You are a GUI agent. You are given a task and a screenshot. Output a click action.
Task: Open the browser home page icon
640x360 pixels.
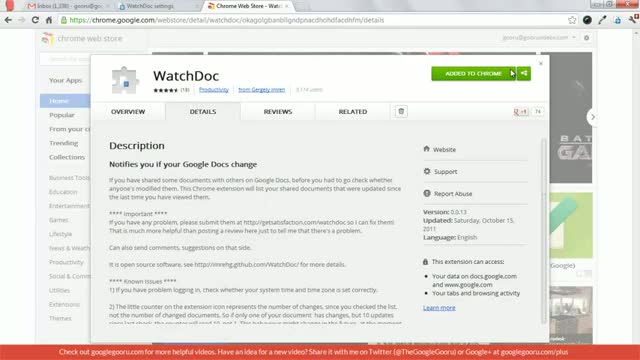click(x=49, y=20)
